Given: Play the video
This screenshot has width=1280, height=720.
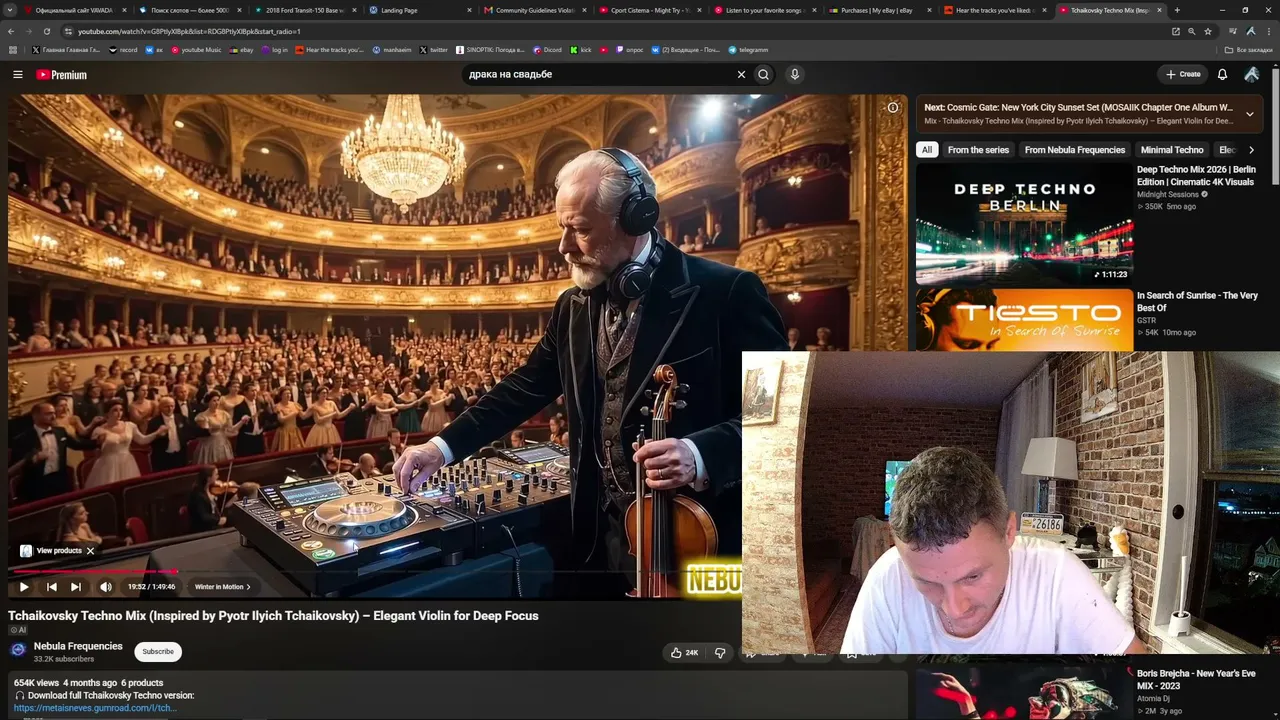Looking at the screenshot, I should 24,587.
